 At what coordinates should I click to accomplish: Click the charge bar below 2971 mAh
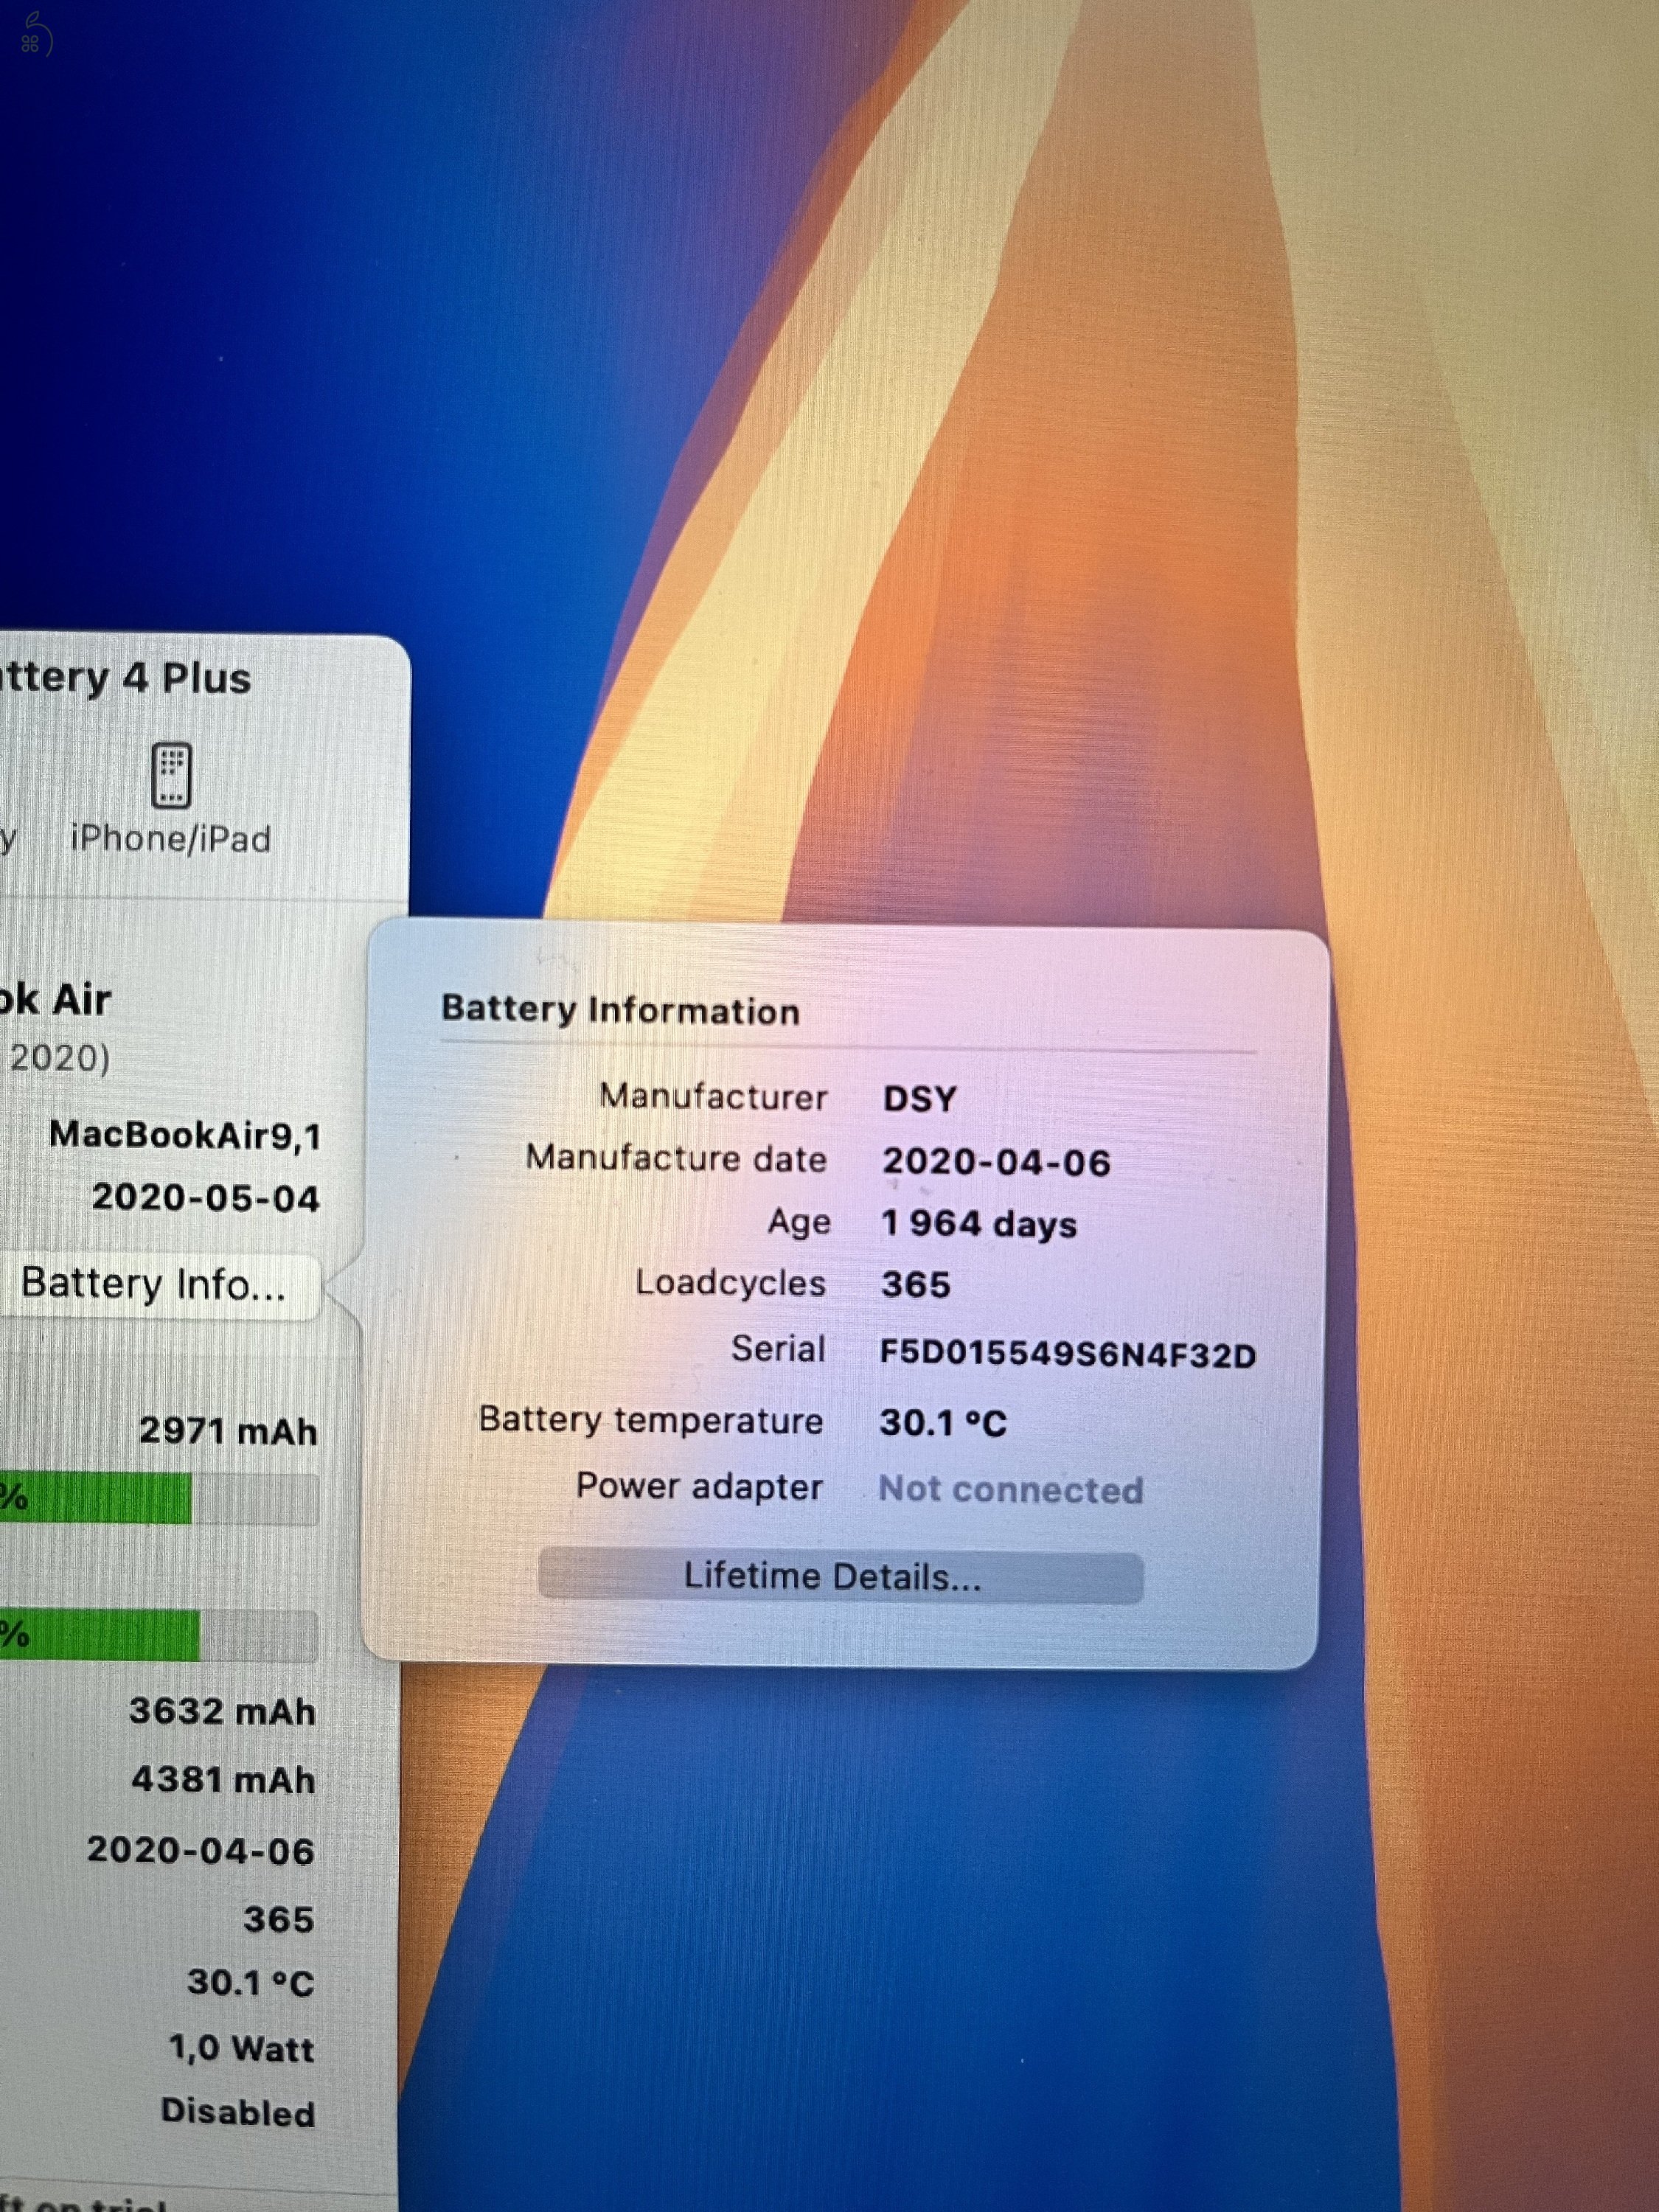(159, 1499)
